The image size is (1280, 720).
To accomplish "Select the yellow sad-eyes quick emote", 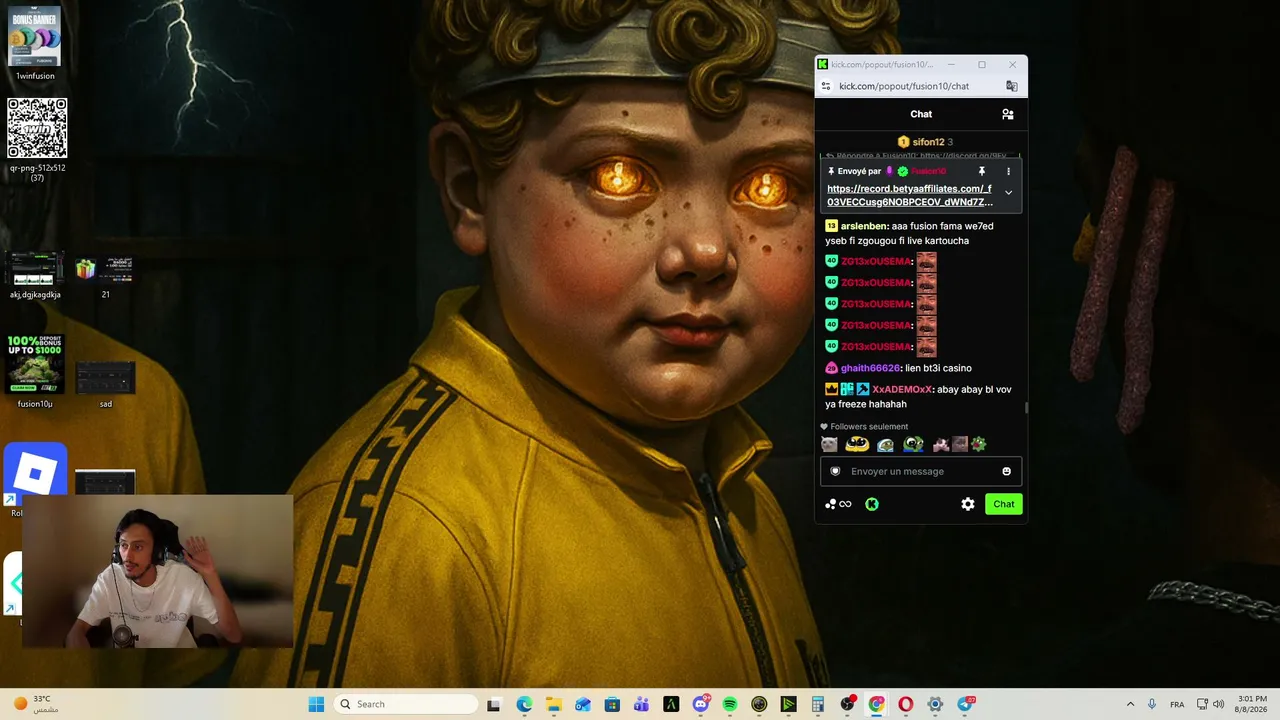I will (857, 445).
